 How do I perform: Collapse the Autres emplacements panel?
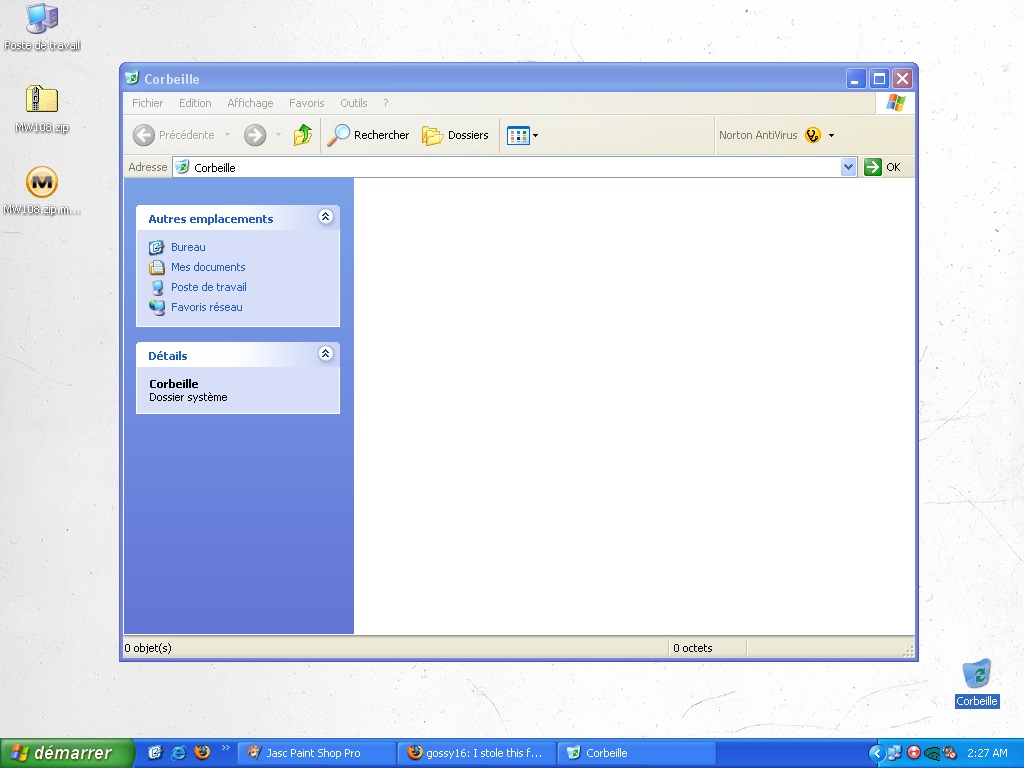tap(325, 217)
